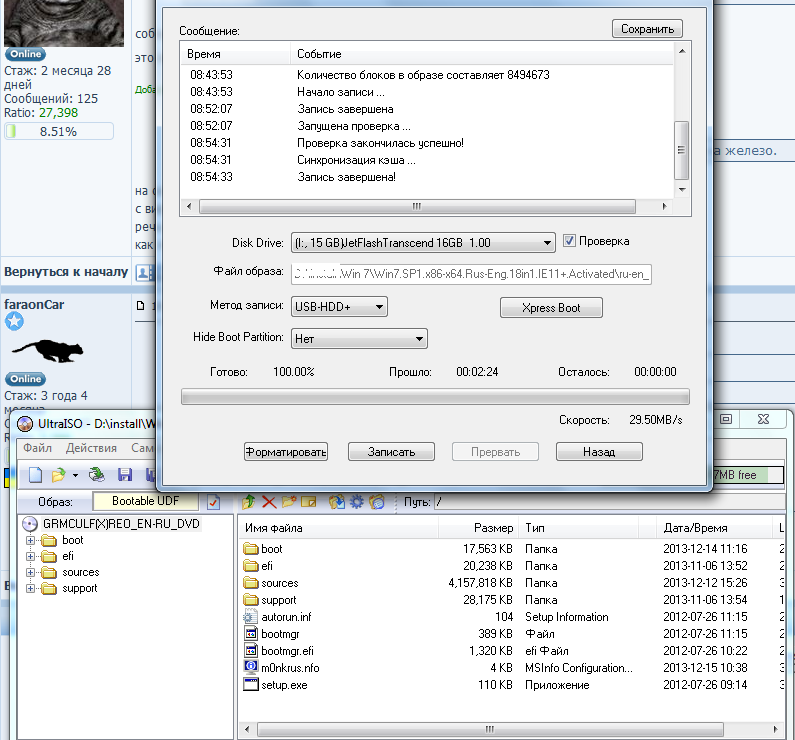Open the dropdown arrow beside the Open icon
Image resolution: width=795 pixels, height=740 pixels.
(x=76, y=475)
